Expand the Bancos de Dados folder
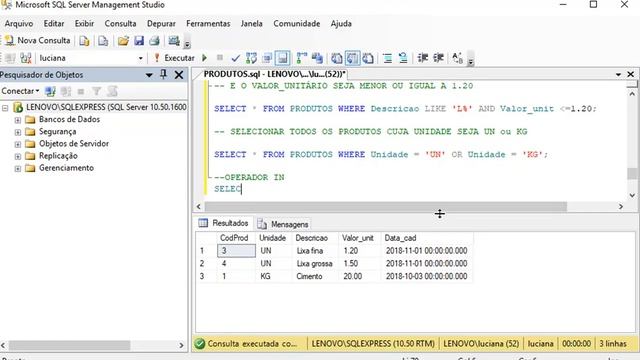This screenshot has height=360, width=640. (x=18, y=120)
